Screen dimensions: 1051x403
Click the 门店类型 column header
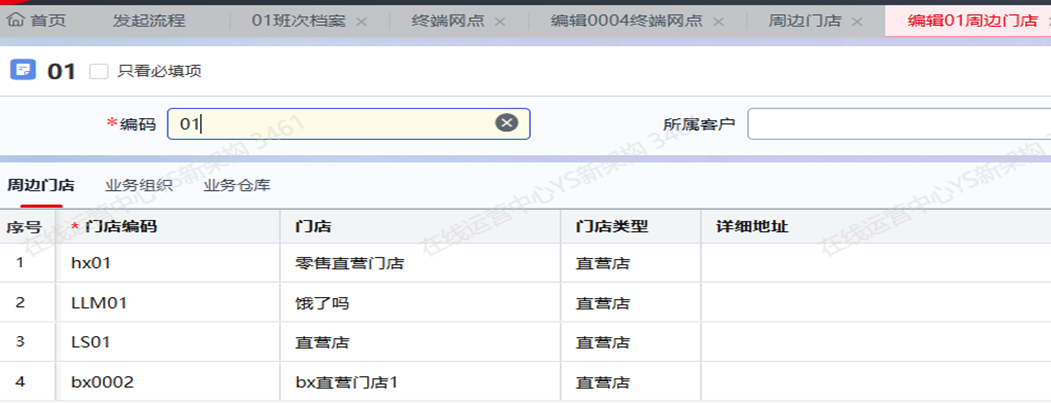pyautogui.click(x=612, y=227)
